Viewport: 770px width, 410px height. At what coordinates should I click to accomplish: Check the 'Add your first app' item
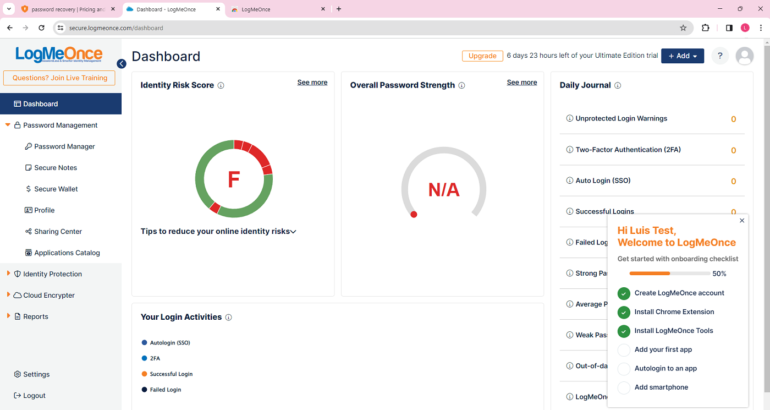(624, 350)
